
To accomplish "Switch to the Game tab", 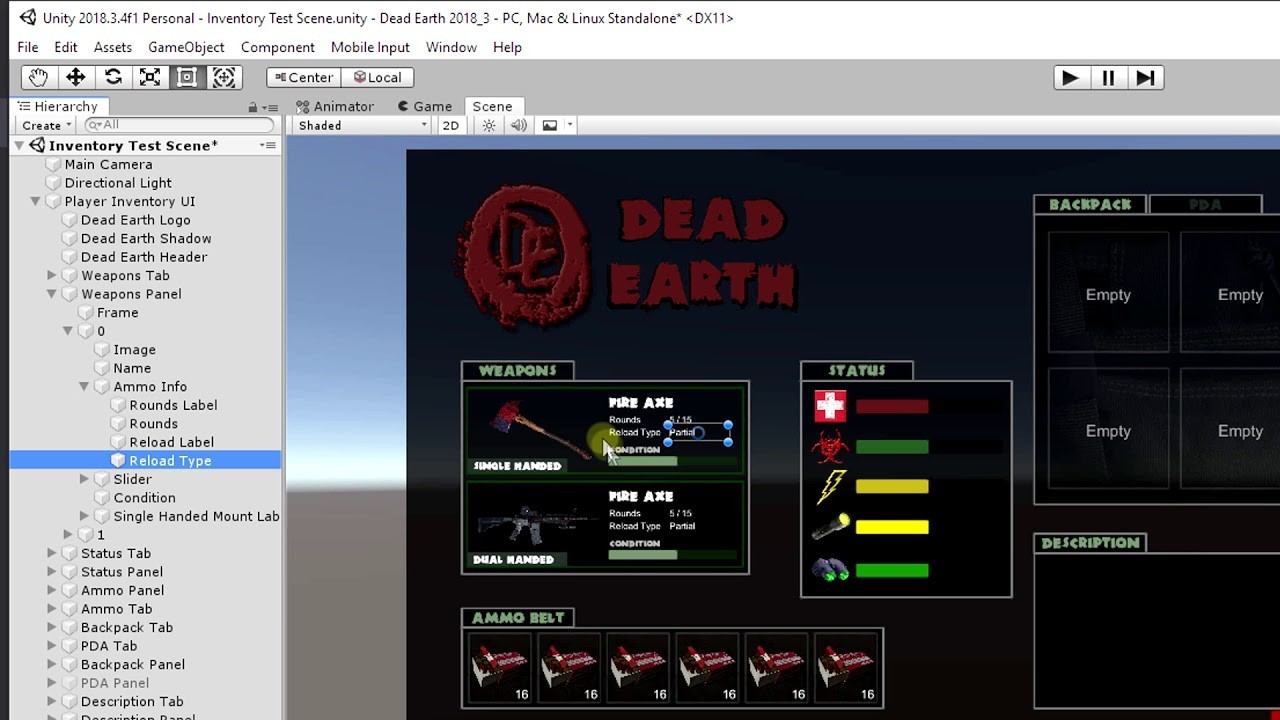I will [x=425, y=106].
